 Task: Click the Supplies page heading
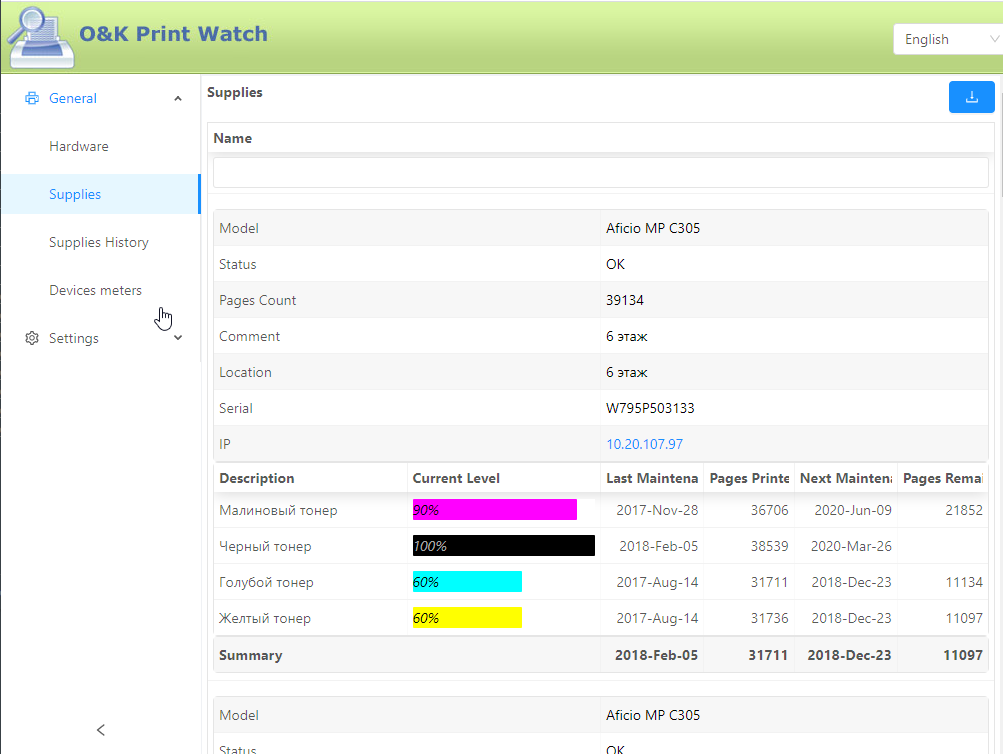point(235,92)
